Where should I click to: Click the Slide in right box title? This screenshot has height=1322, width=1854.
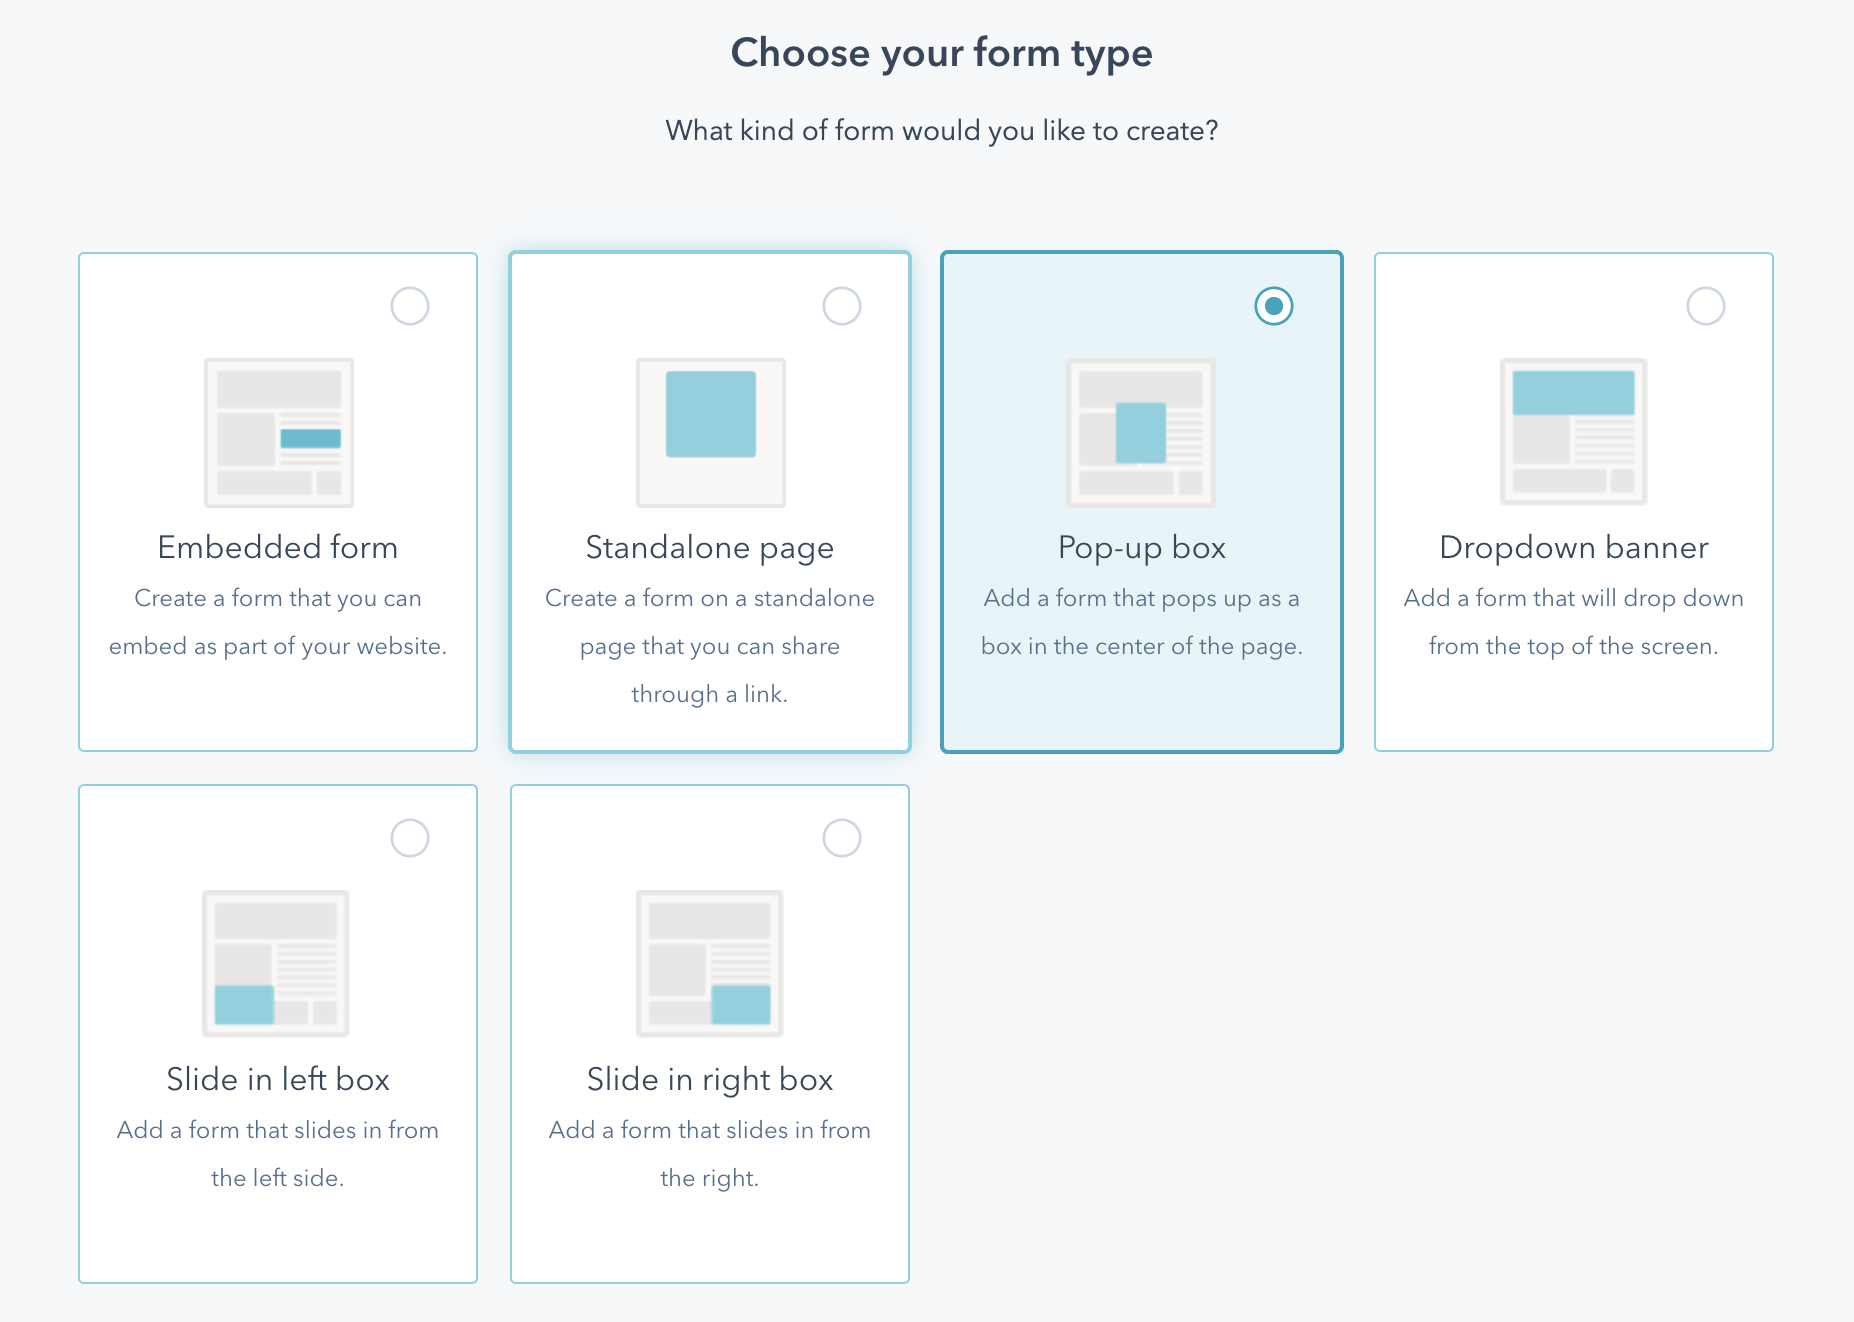click(x=710, y=1080)
